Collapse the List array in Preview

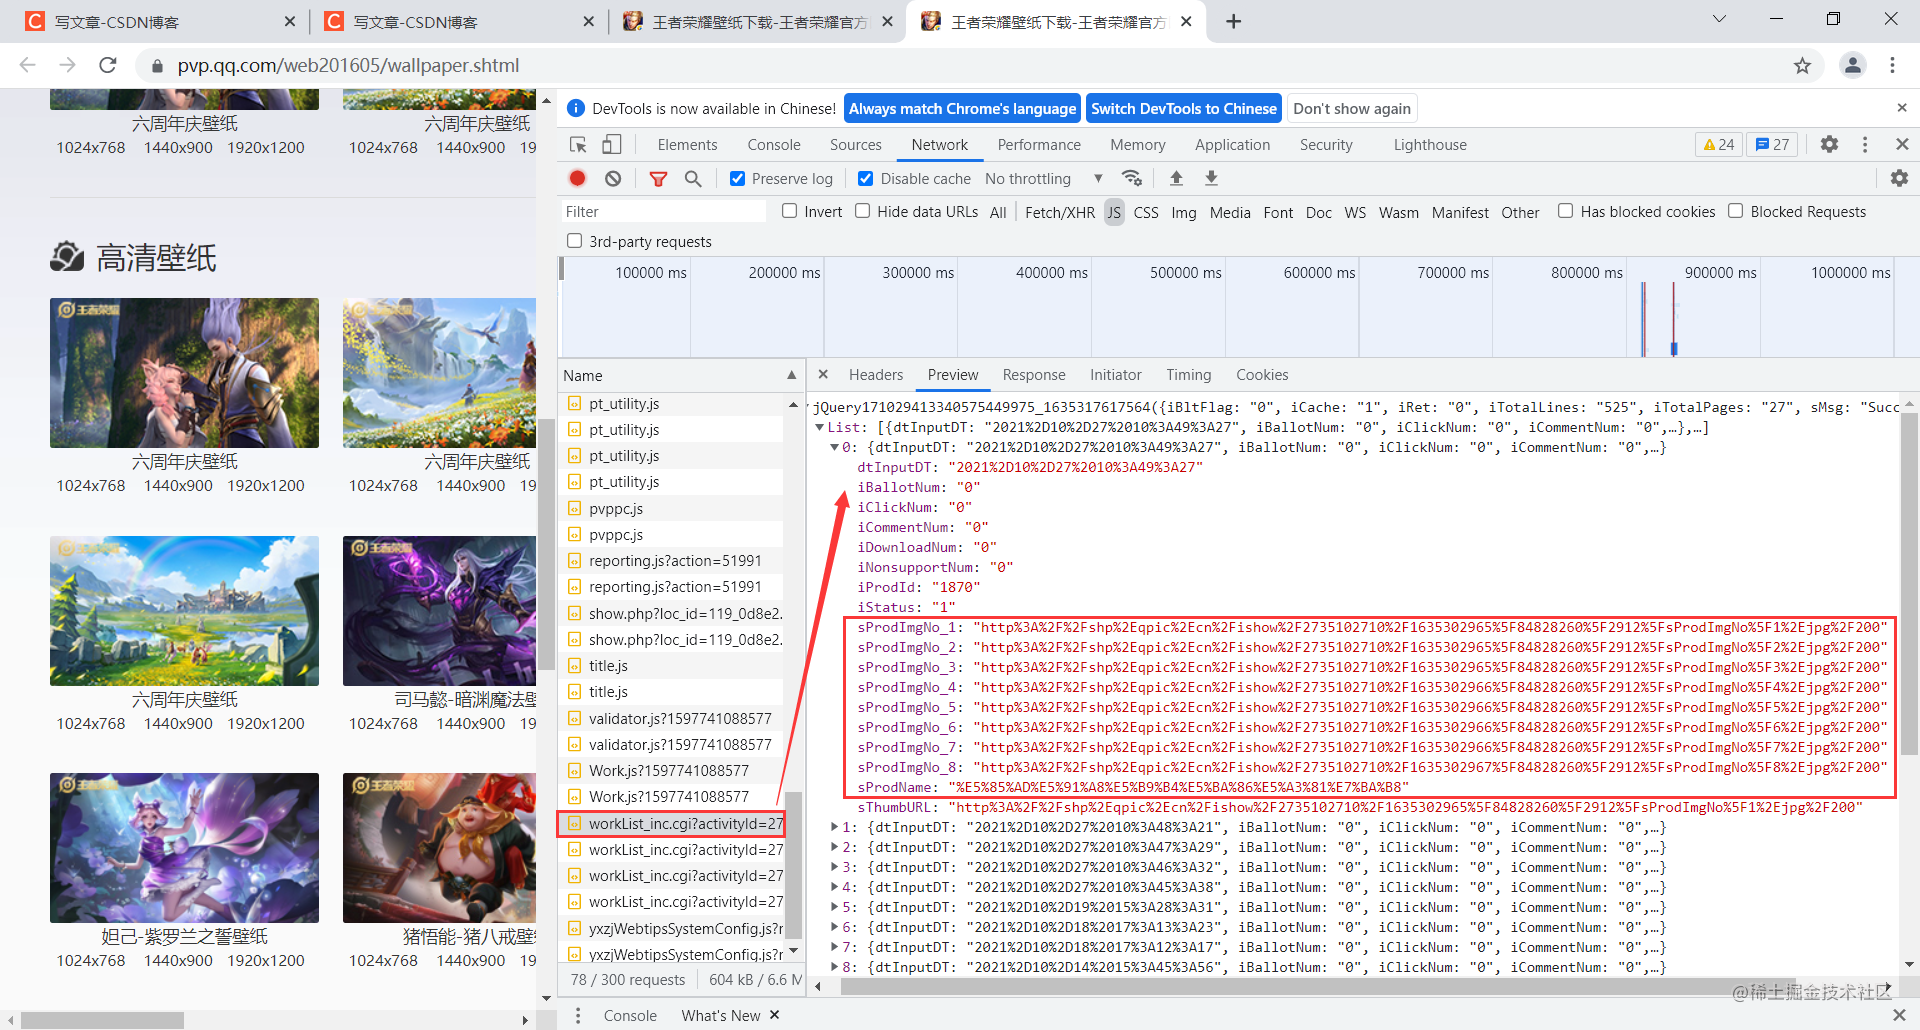point(820,427)
